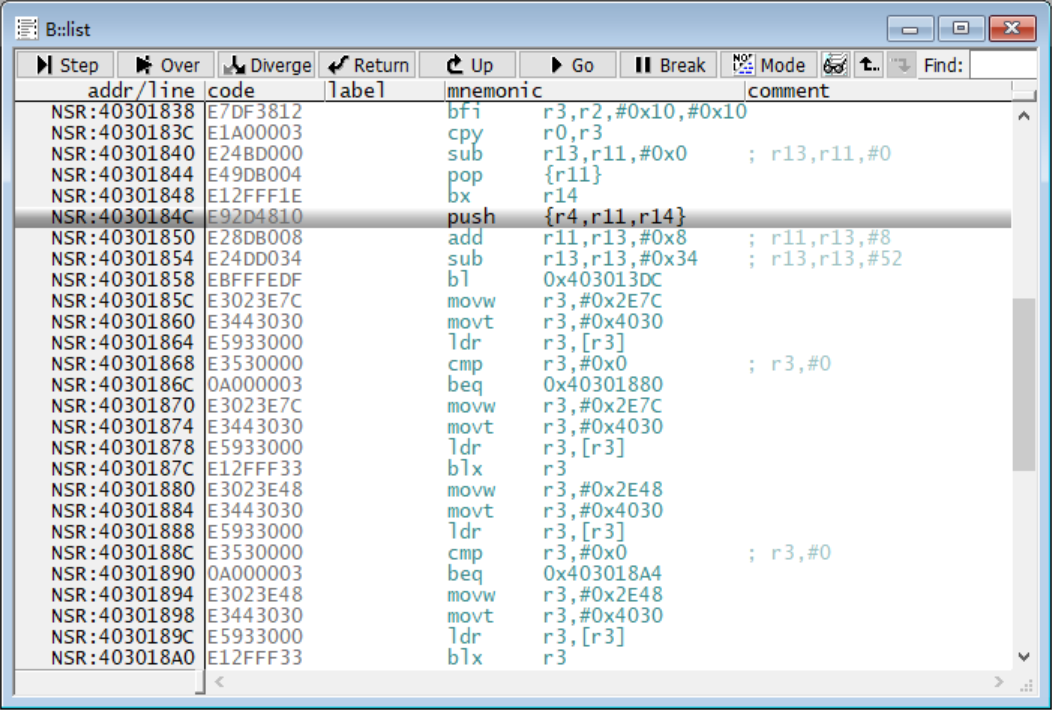Click the Diverge button in toolbar

(x=266, y=65)
